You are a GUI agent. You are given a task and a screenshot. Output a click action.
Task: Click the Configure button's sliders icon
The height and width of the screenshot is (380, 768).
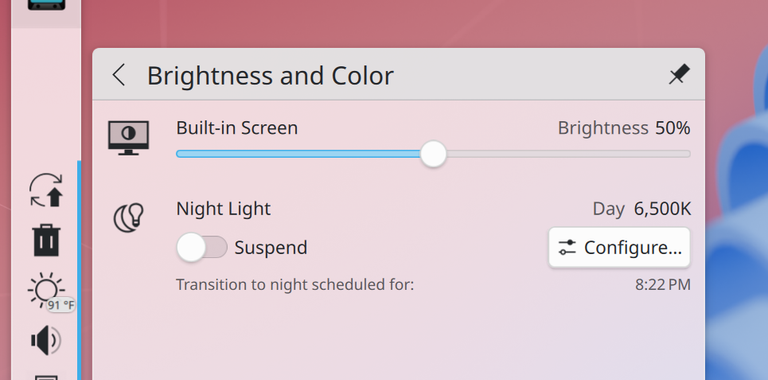(567, 247)
